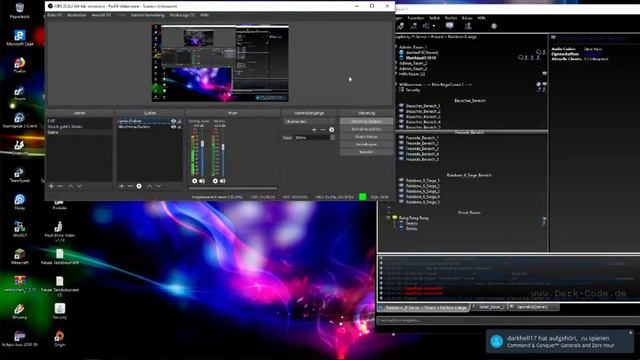Add a new source in OBS

122,186
